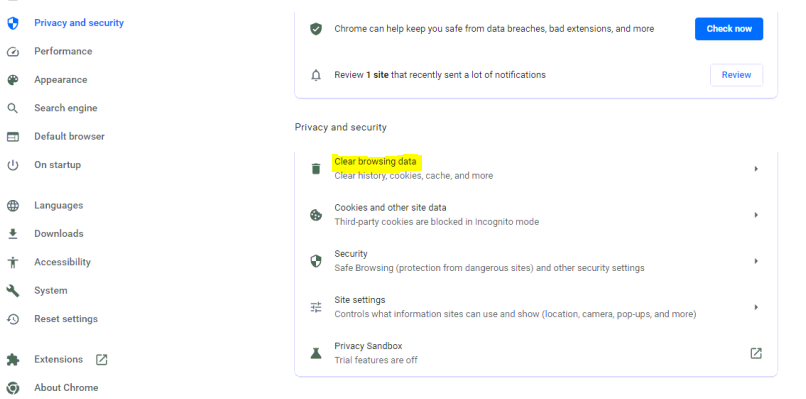Click the Appearance palette icon
Screen dimensions: 806x399
(13, 80)
